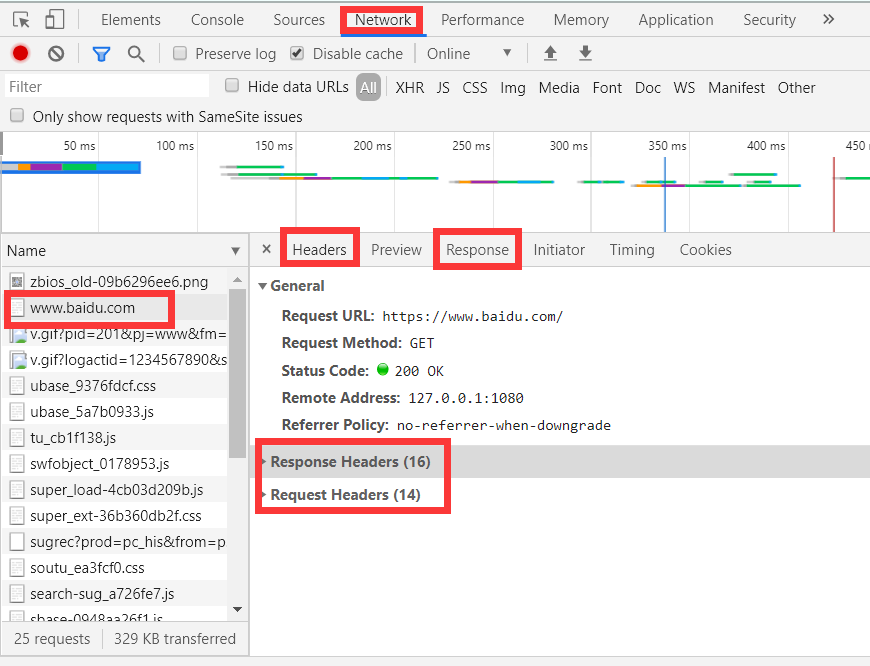Viewport: 870px width, 666px height.
Task: Open the Timing tab
Action: [632, 250]
